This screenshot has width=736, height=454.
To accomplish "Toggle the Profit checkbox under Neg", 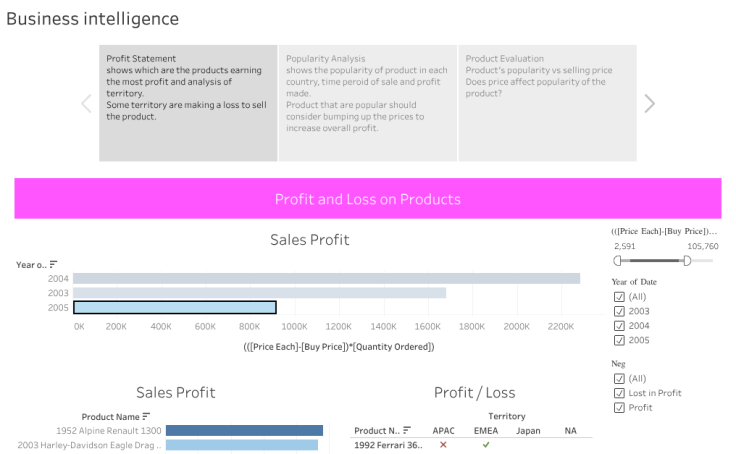I will [x=619, y=407].
